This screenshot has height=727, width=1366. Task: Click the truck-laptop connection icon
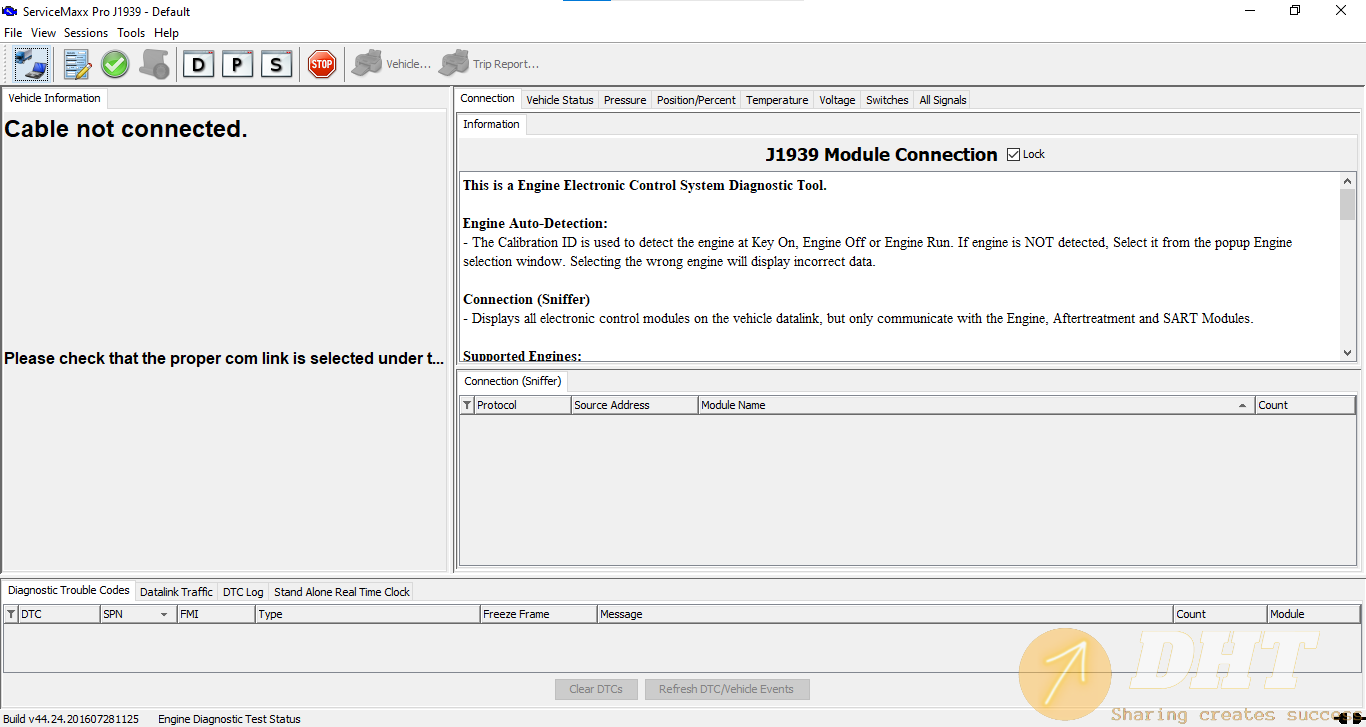[x=31, y=64]
